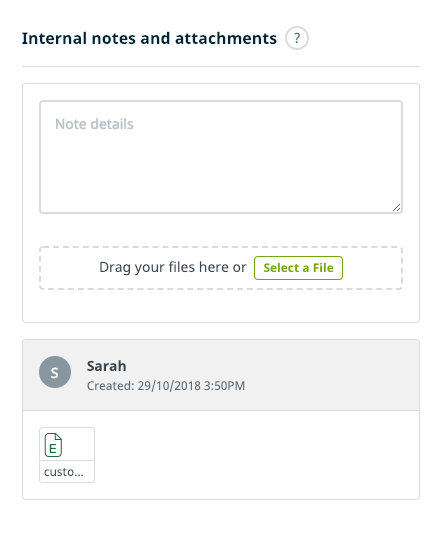Screen dimensions: 433x538
Task: Click the Internal notes and attachments heading
Action: (x=149, y=38)
